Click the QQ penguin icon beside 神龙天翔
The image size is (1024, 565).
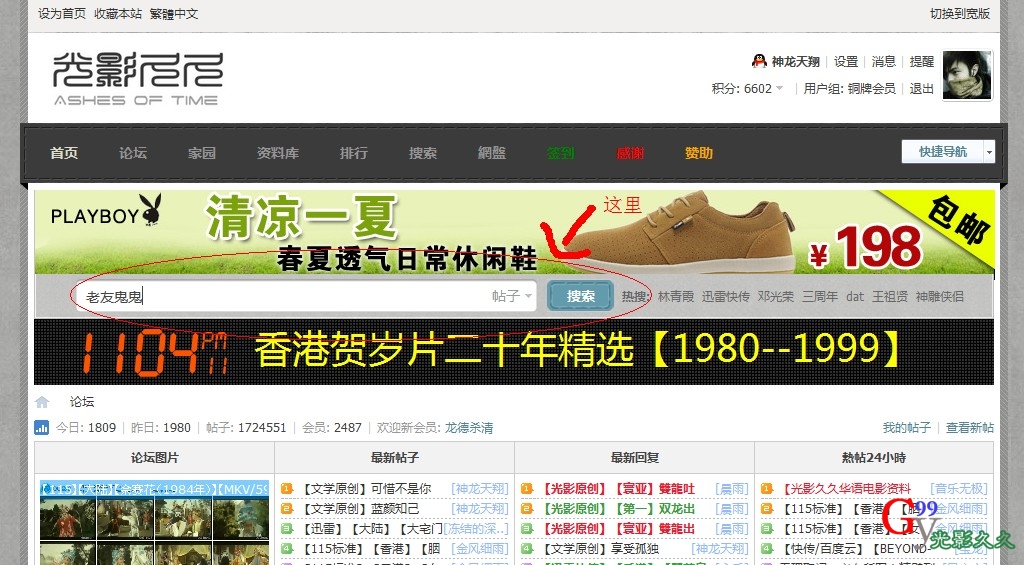[759, 61]
